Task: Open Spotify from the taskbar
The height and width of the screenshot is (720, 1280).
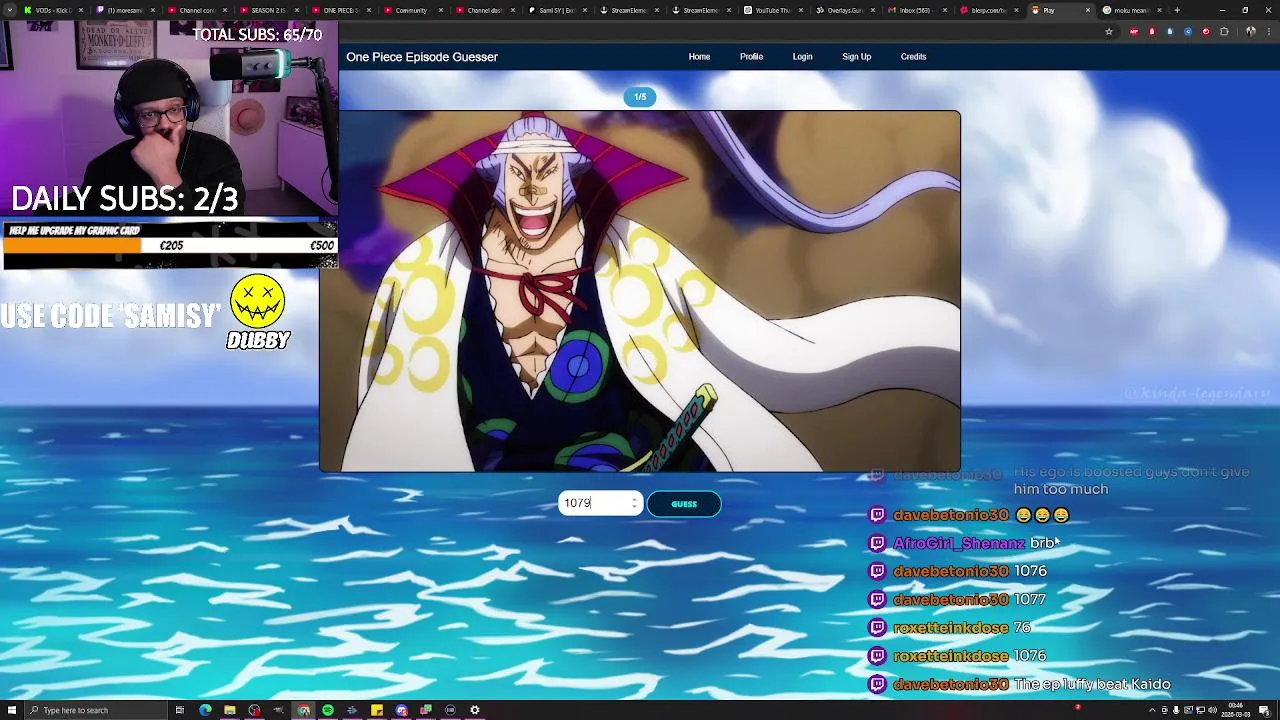Action: tap(328, 710)
